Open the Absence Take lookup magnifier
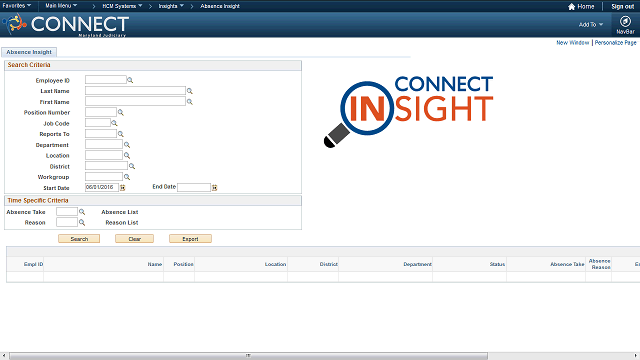This screenshot has width=640, height=360. [x=82, y=212]
